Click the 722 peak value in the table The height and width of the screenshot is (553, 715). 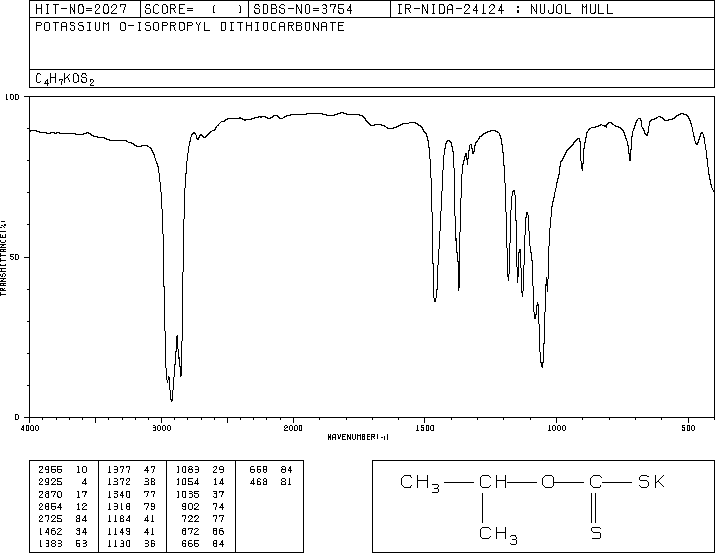tap(190, 519)
